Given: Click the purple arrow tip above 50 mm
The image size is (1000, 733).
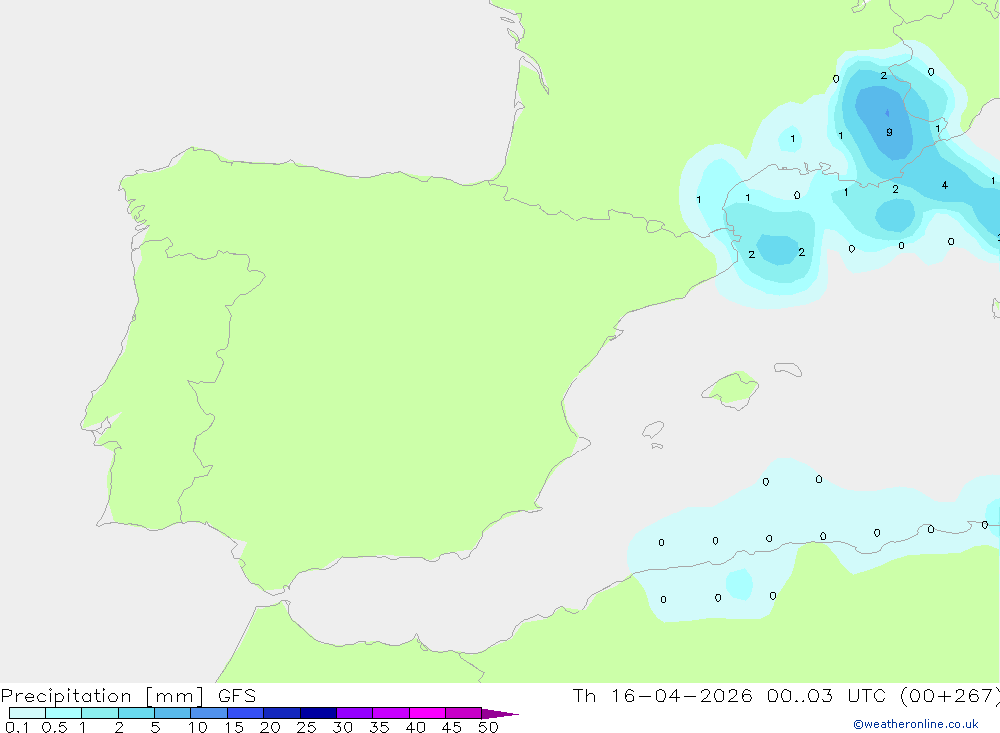Looking at the screenshot, I should click(x=500, y=713).
